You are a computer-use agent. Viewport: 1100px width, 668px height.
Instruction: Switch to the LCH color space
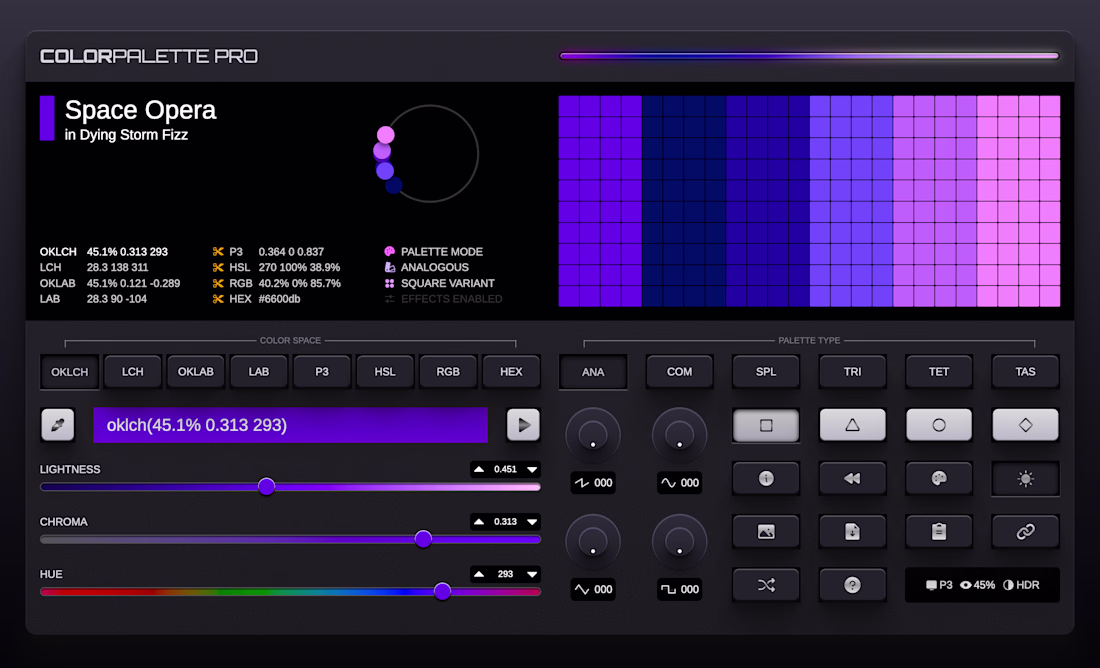click(x=133, y=372)
